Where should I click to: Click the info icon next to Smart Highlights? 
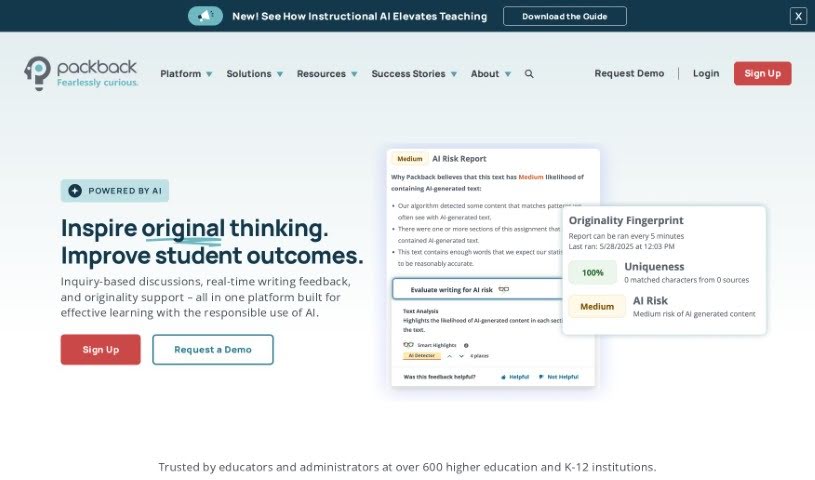(x=466, y=345)
